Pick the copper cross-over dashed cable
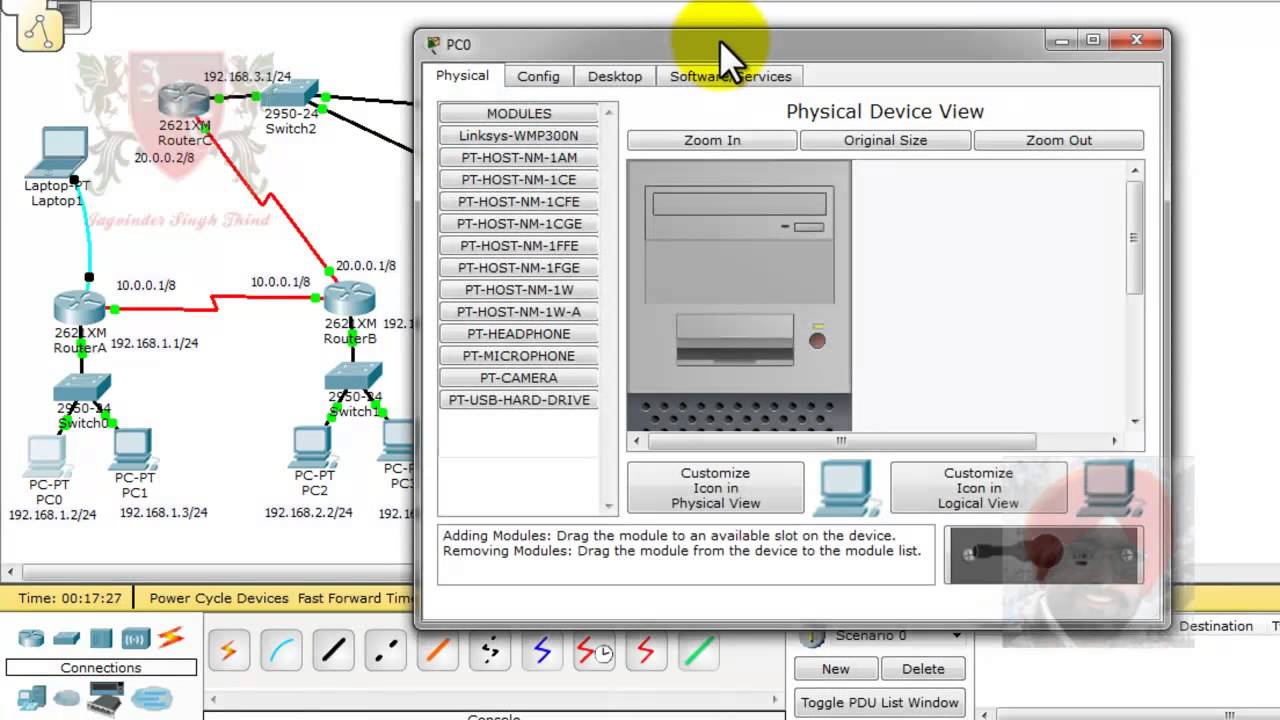 click(x=385, y=652)
